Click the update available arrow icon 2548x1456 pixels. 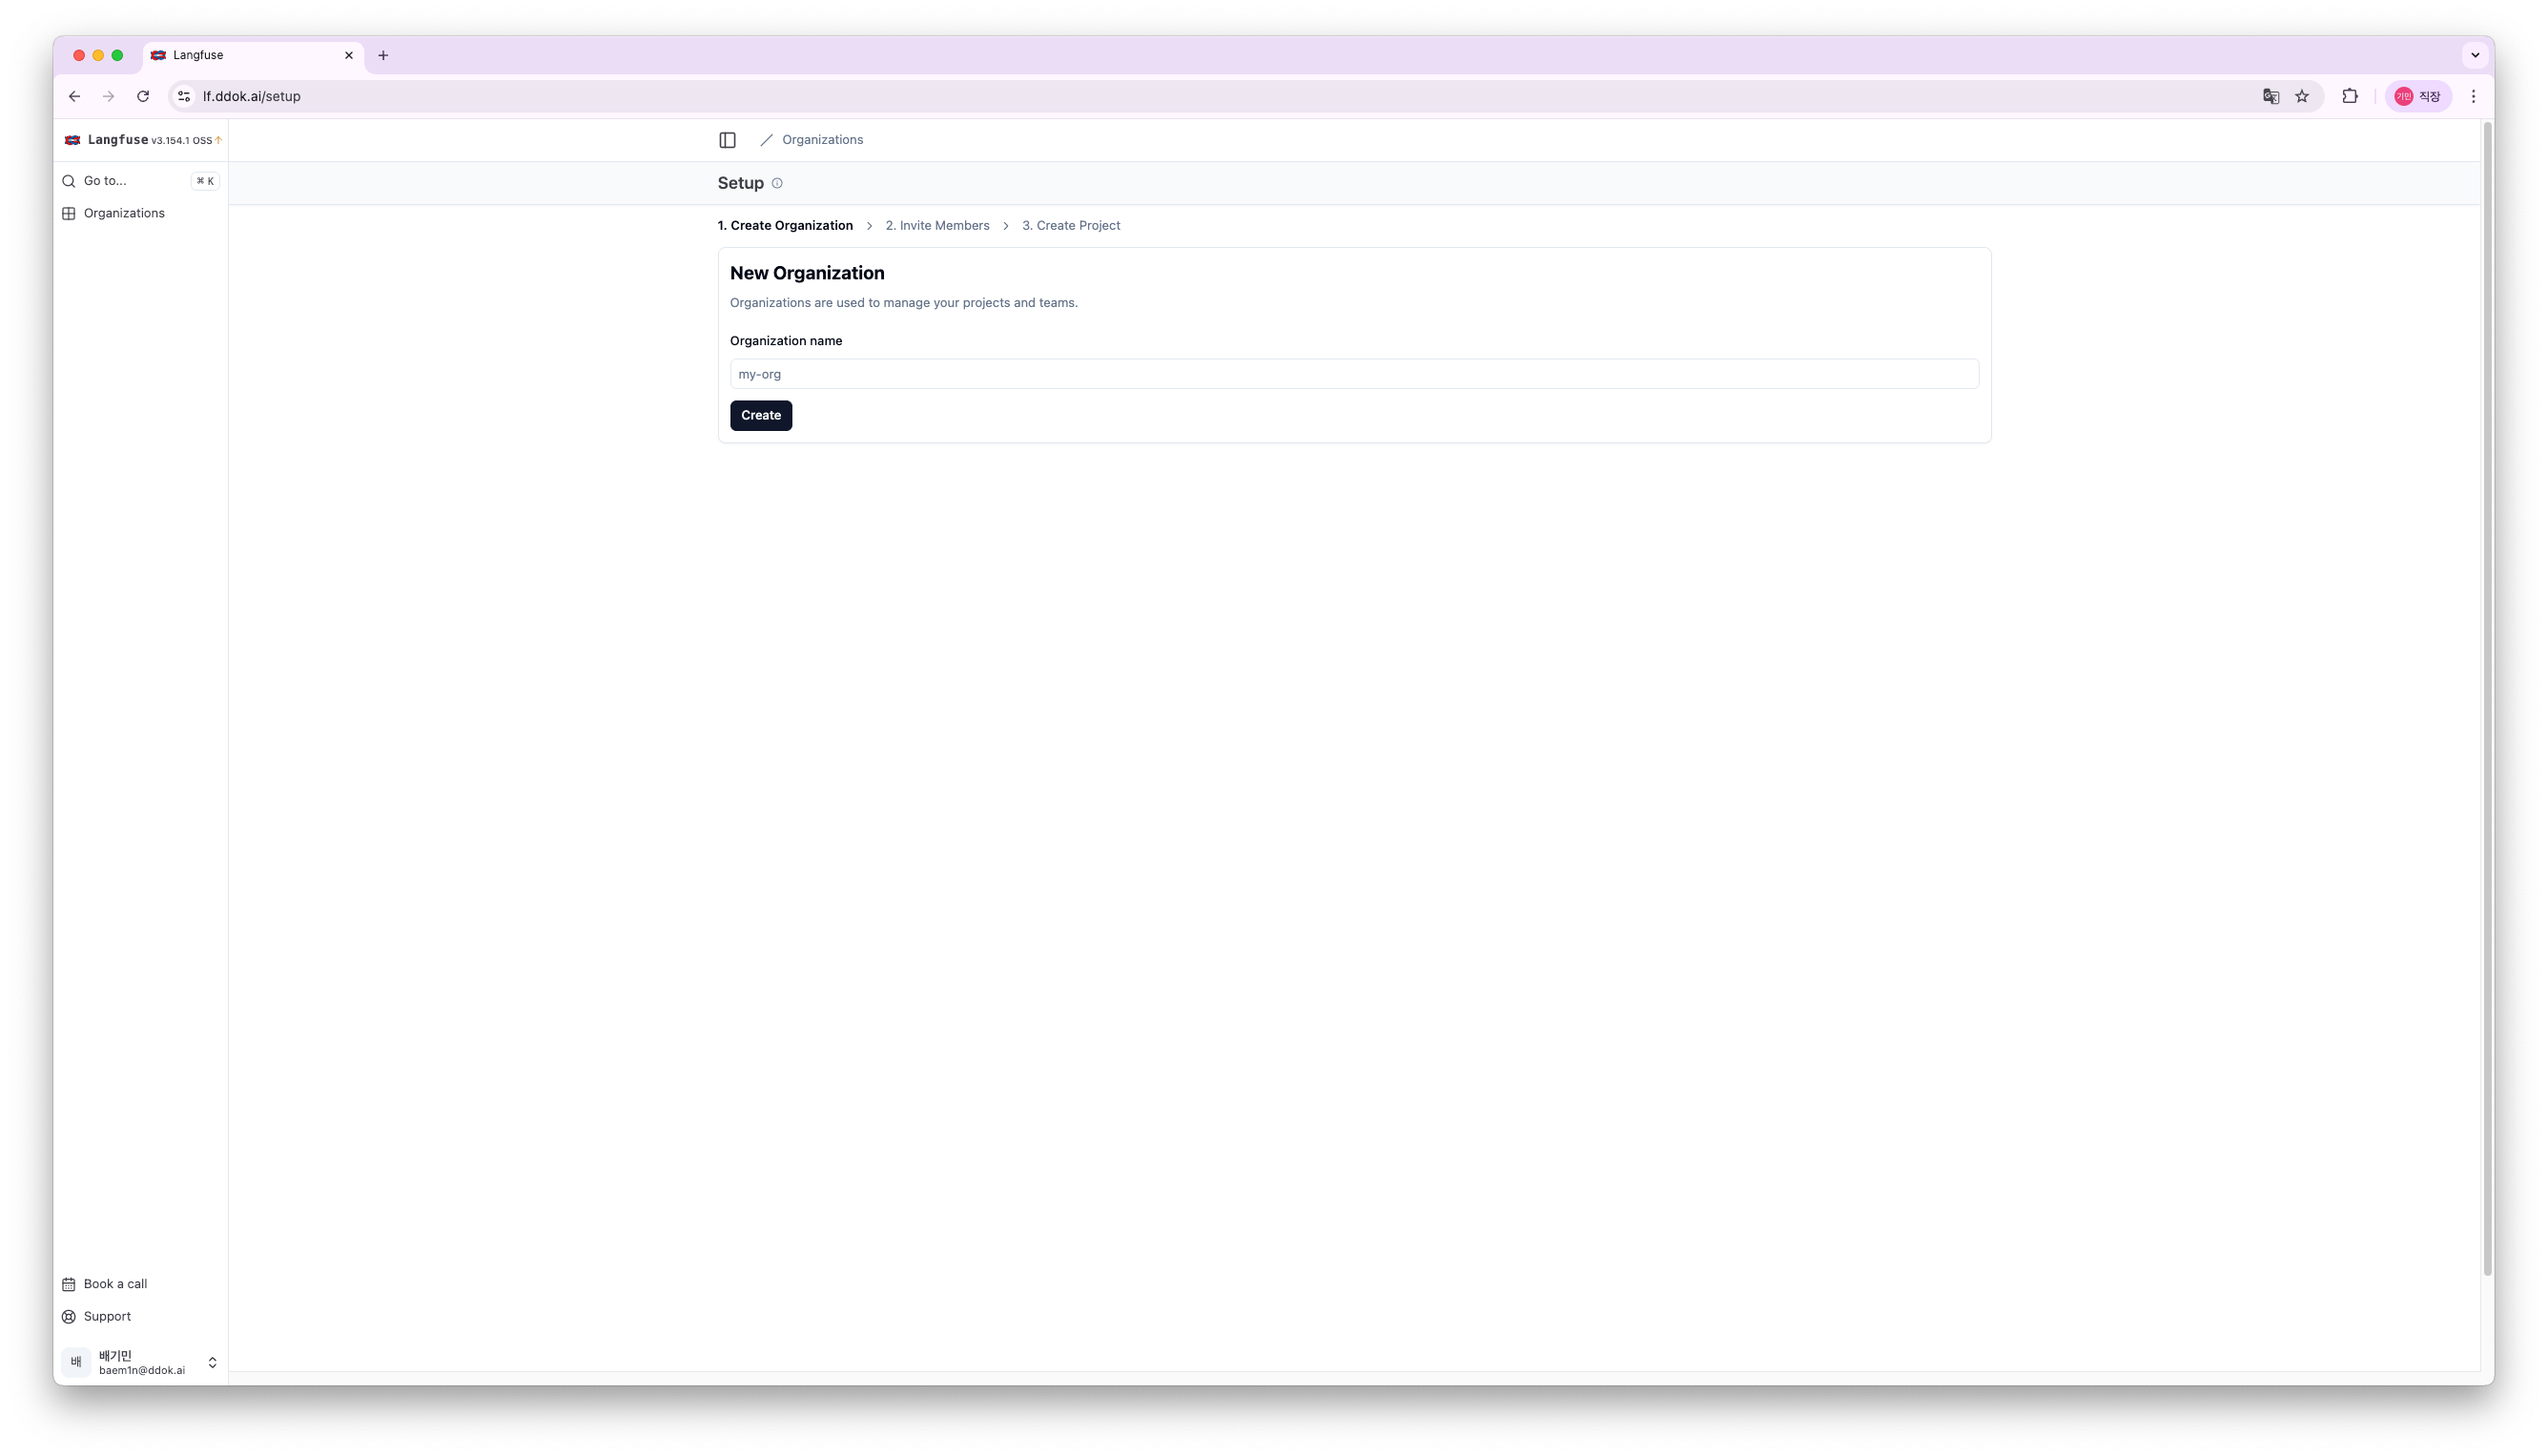click(218, 140)
